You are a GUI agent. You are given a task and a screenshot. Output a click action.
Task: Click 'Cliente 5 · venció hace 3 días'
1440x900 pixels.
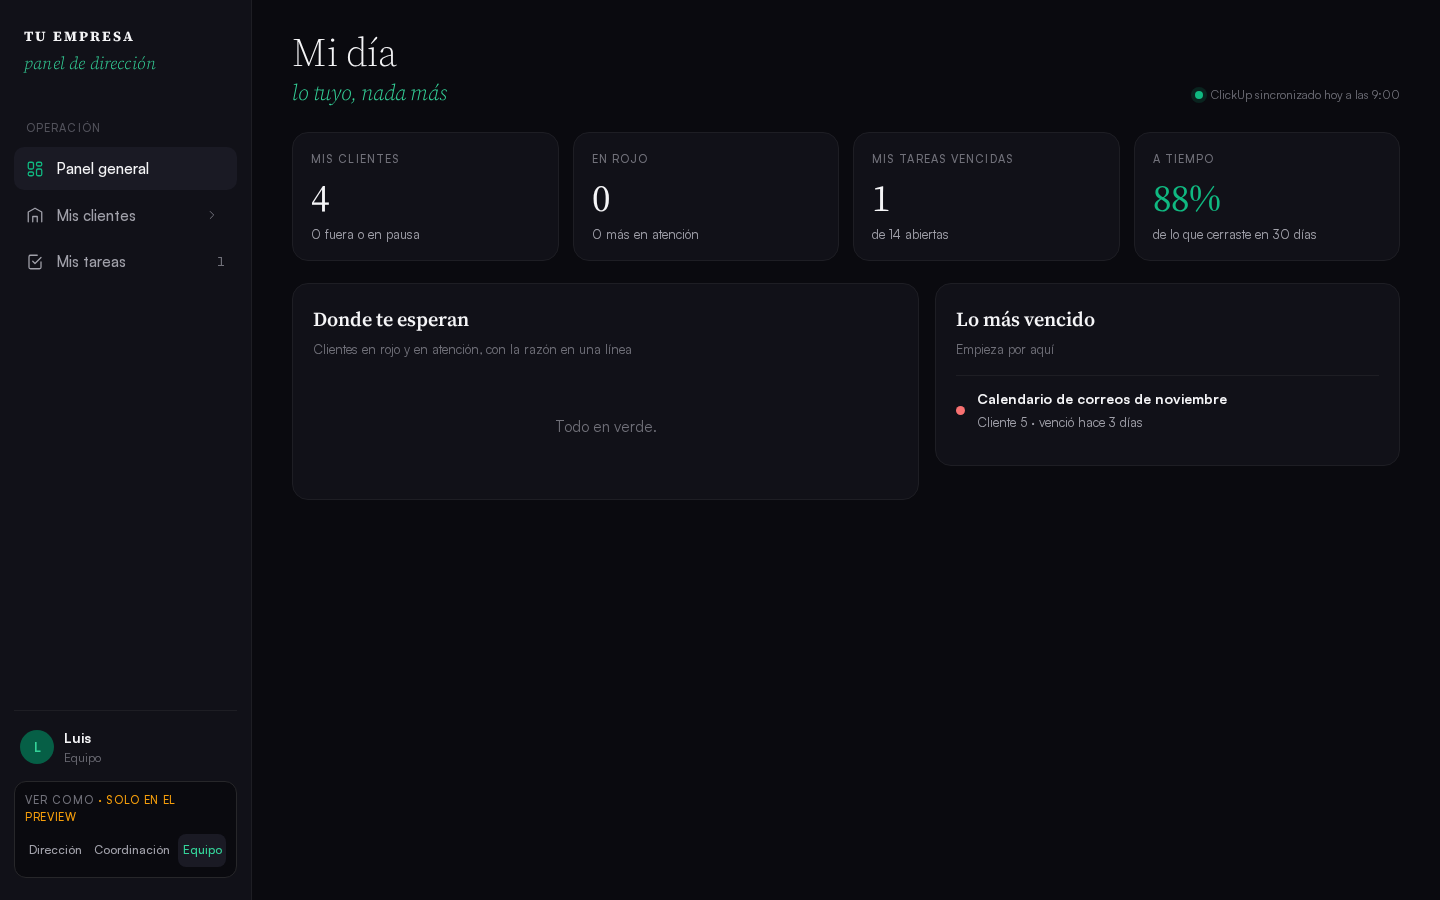tap(1060, 423)
